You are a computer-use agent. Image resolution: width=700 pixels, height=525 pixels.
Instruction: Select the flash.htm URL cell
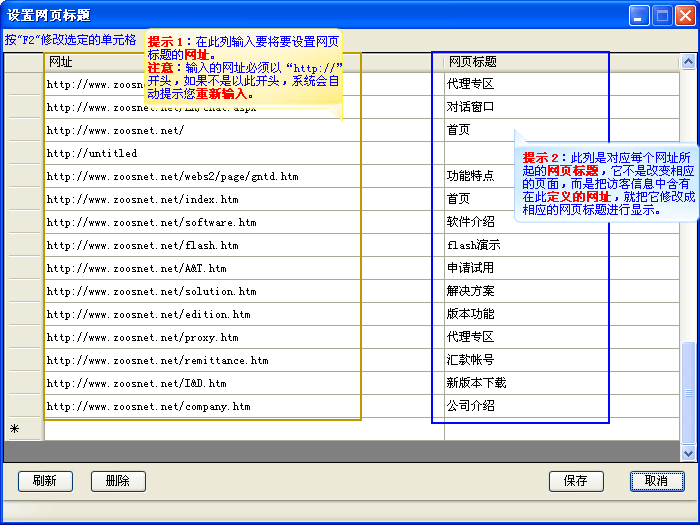[200, 245]
